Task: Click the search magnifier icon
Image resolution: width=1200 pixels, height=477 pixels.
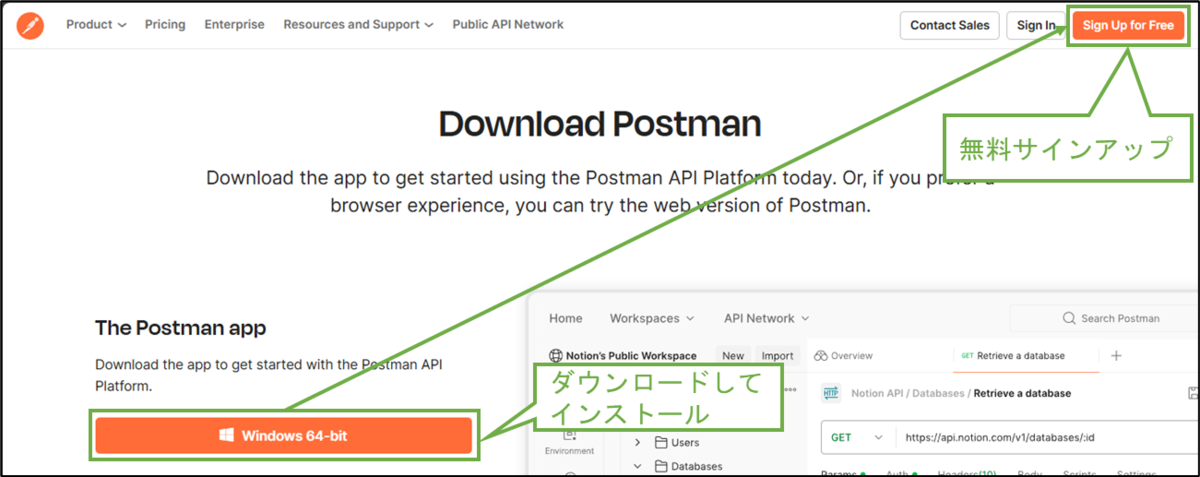Action: coord(1069,319)
